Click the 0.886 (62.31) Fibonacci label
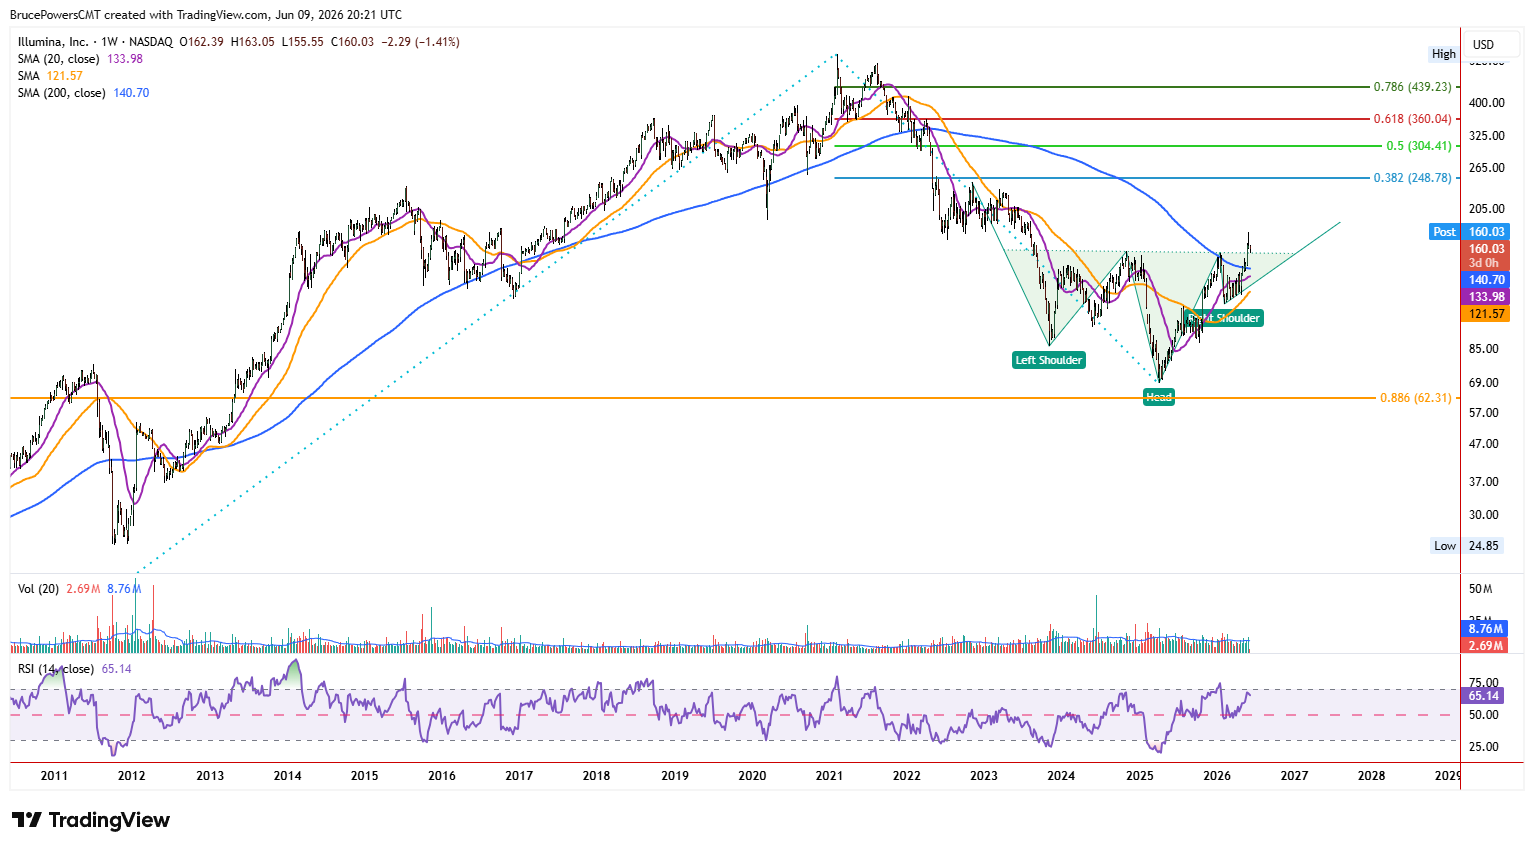Image resolution: width=1534 pixels, height=850 pixels. (1416, 398)
